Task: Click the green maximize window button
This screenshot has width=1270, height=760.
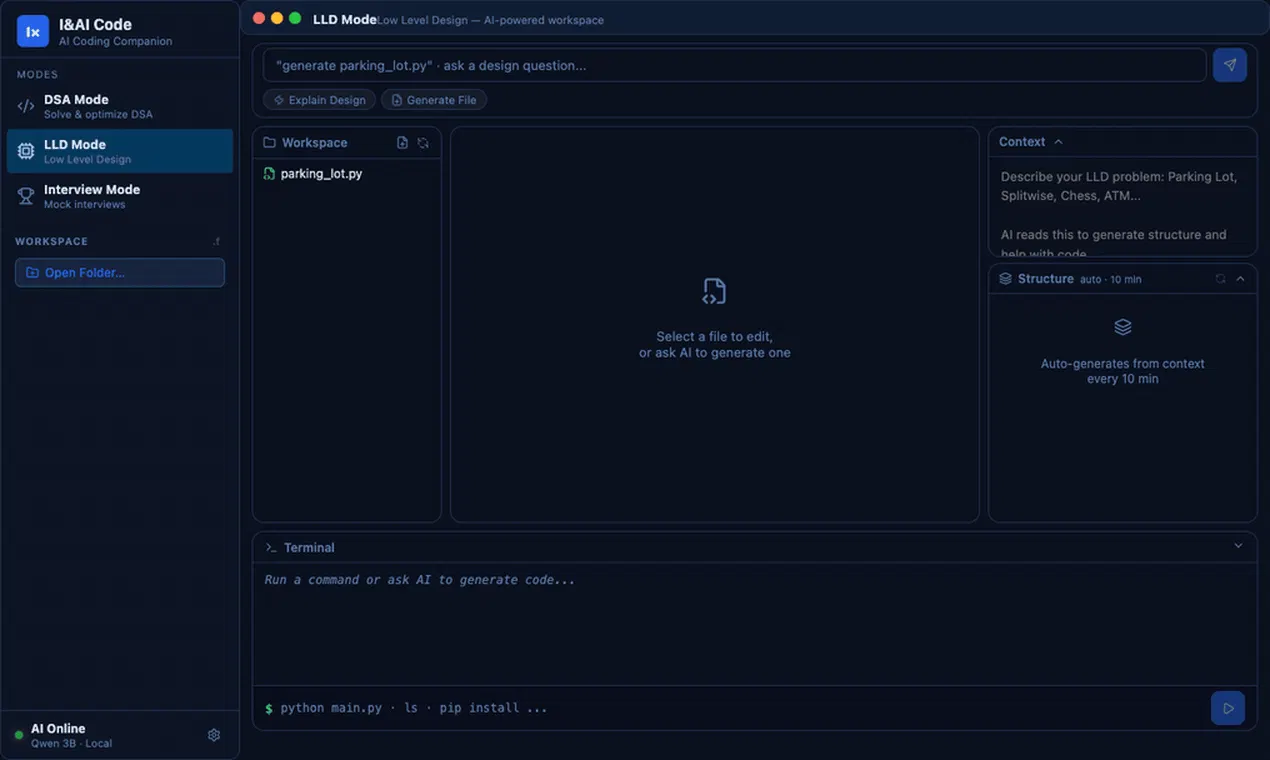Action: point(295,18)
